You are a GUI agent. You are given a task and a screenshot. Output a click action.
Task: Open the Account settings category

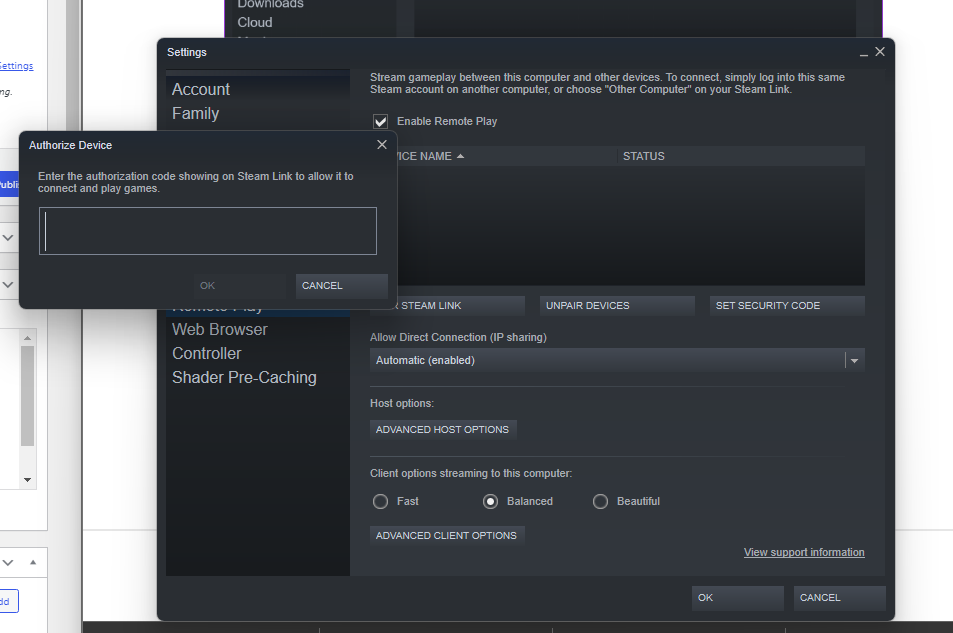point(201,89)
